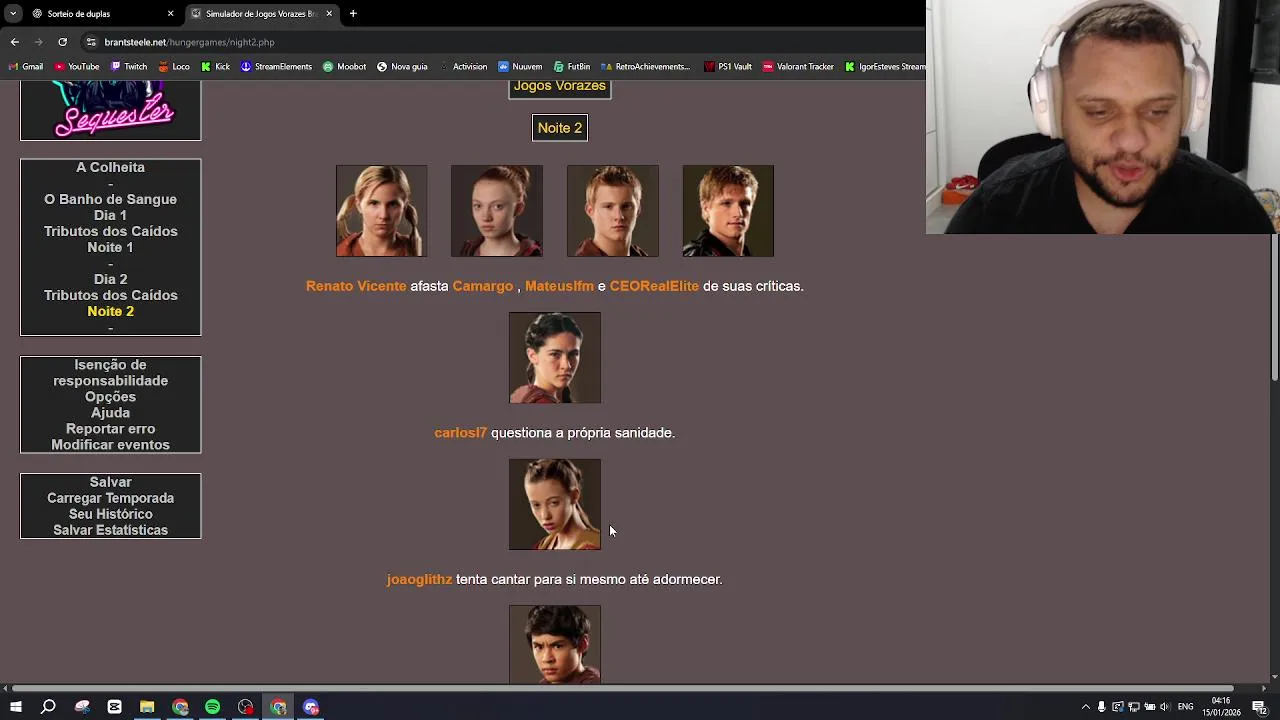Open the RetroAchievements bookmark
The height and width of the screenshot is (720, 1280).
point(646,67)
